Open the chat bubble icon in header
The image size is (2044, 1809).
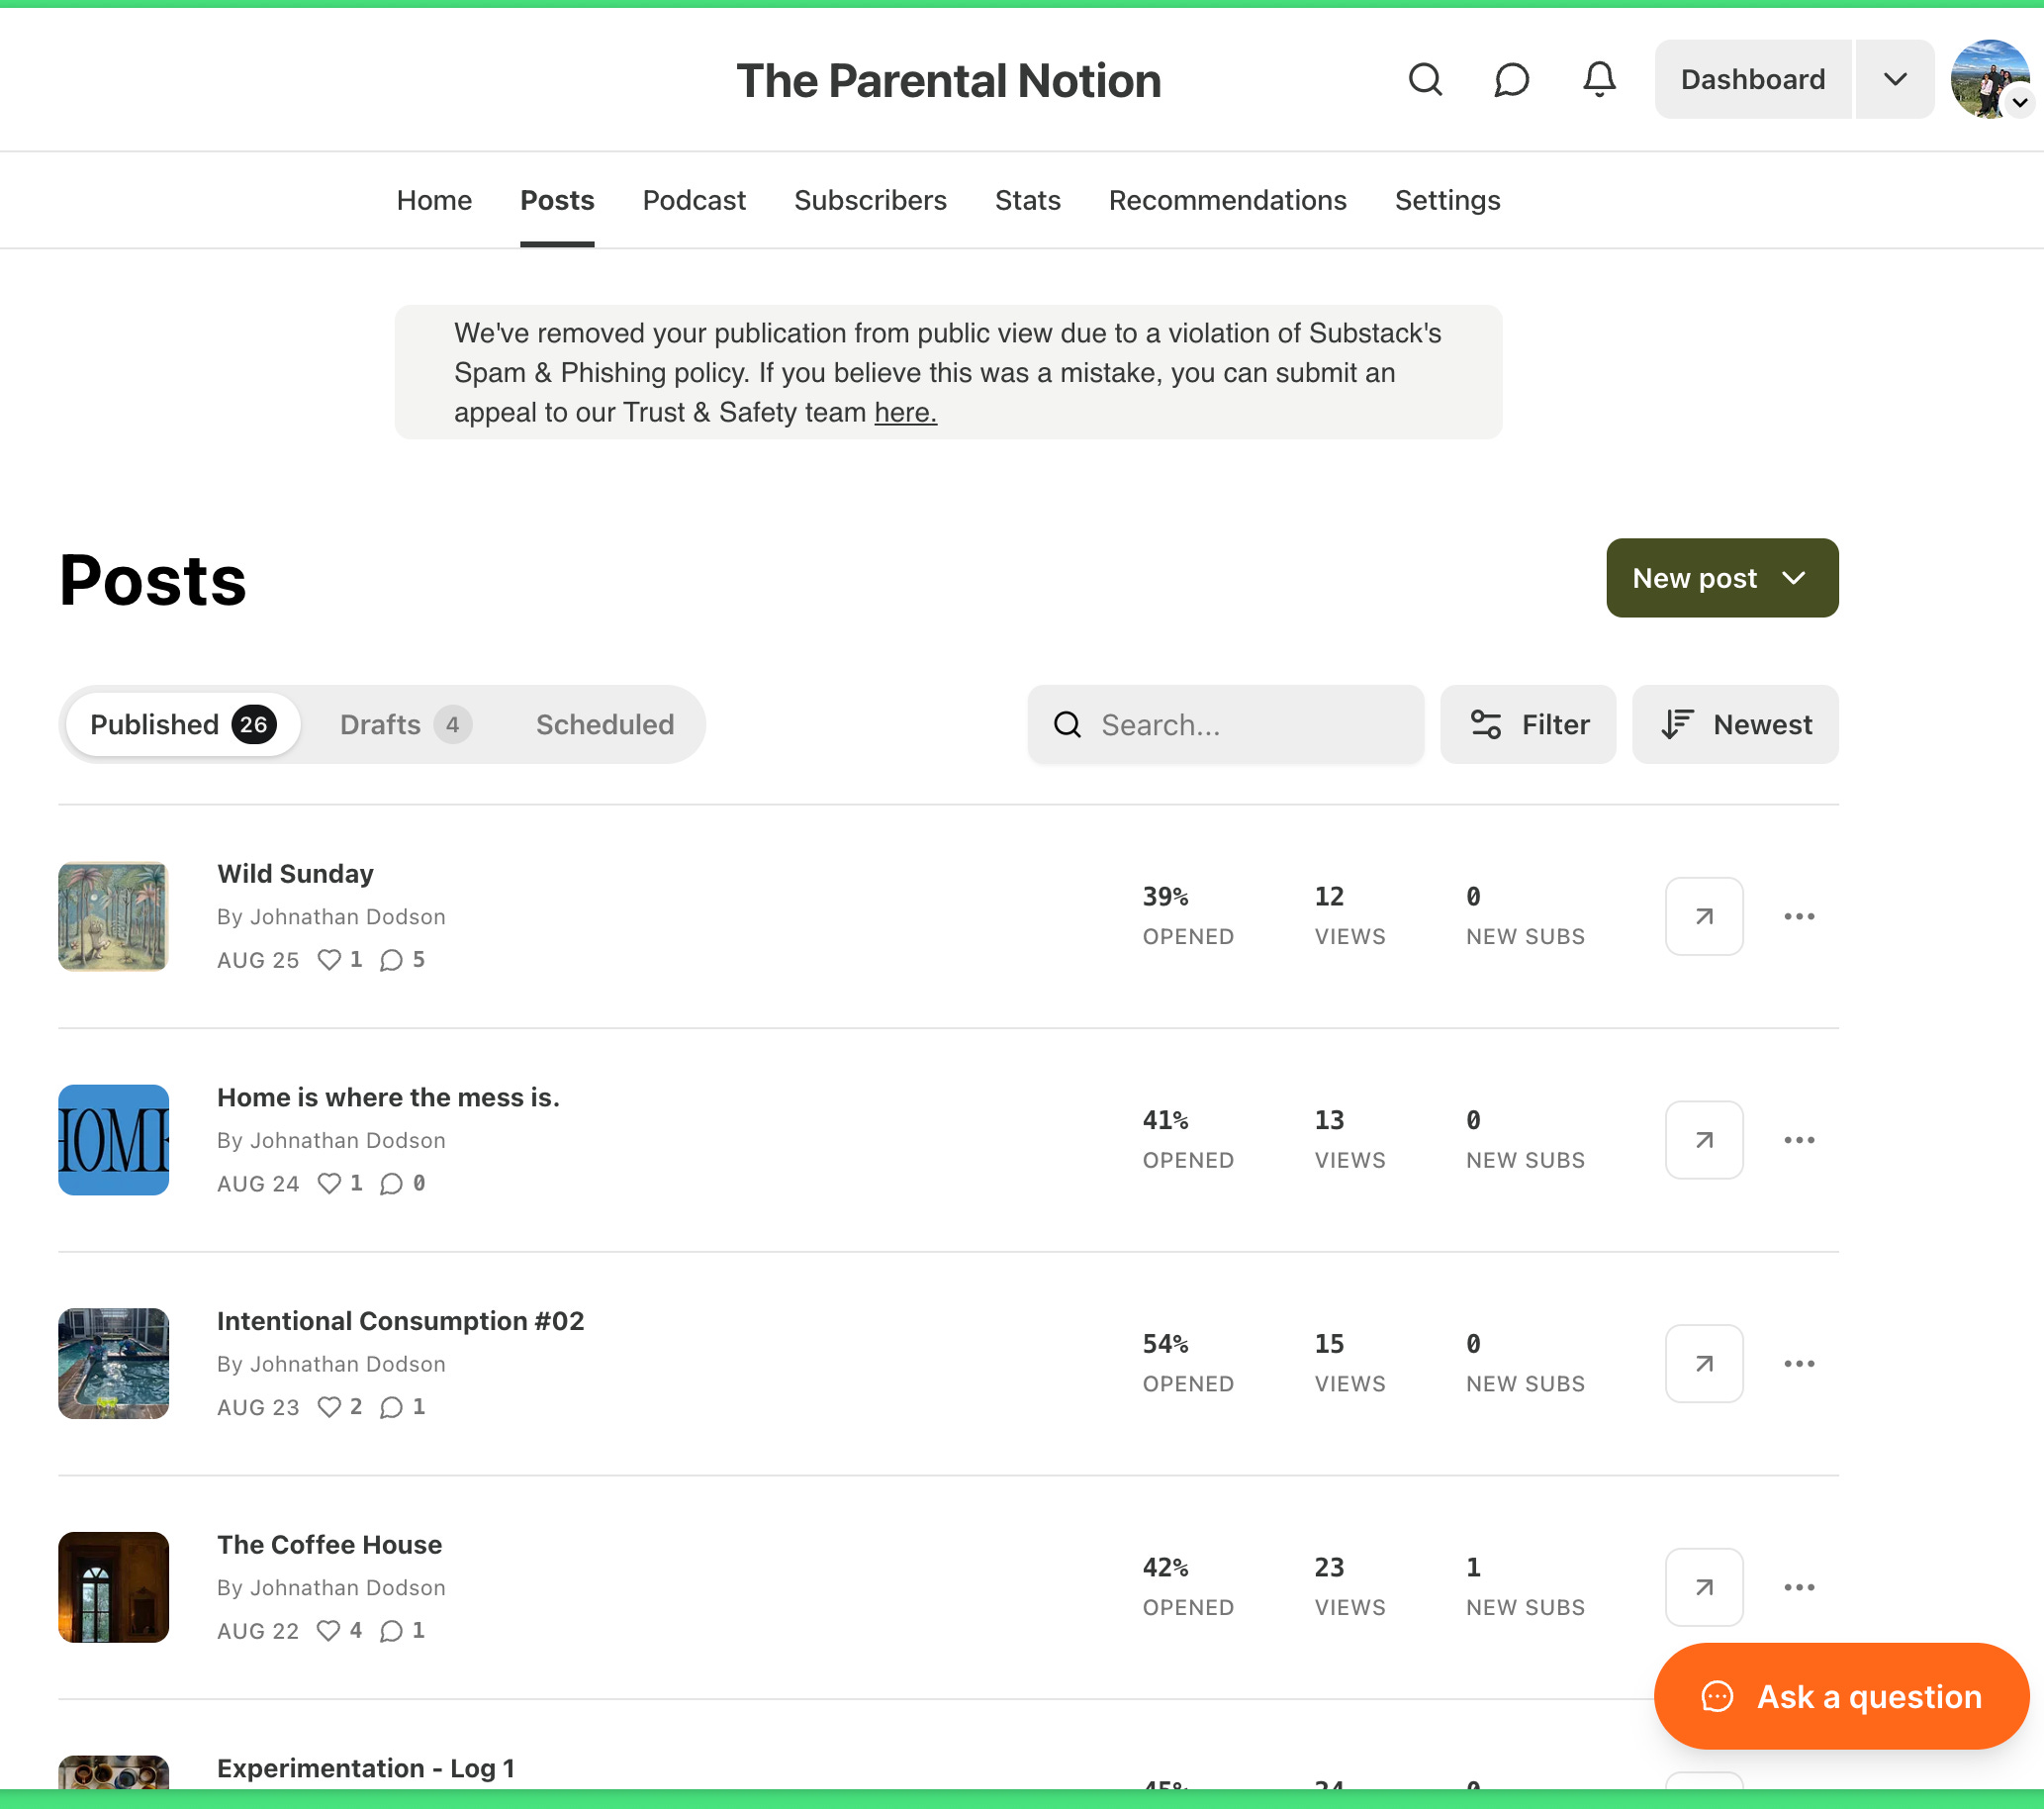pyautogui.click(x=1511, y=79)
